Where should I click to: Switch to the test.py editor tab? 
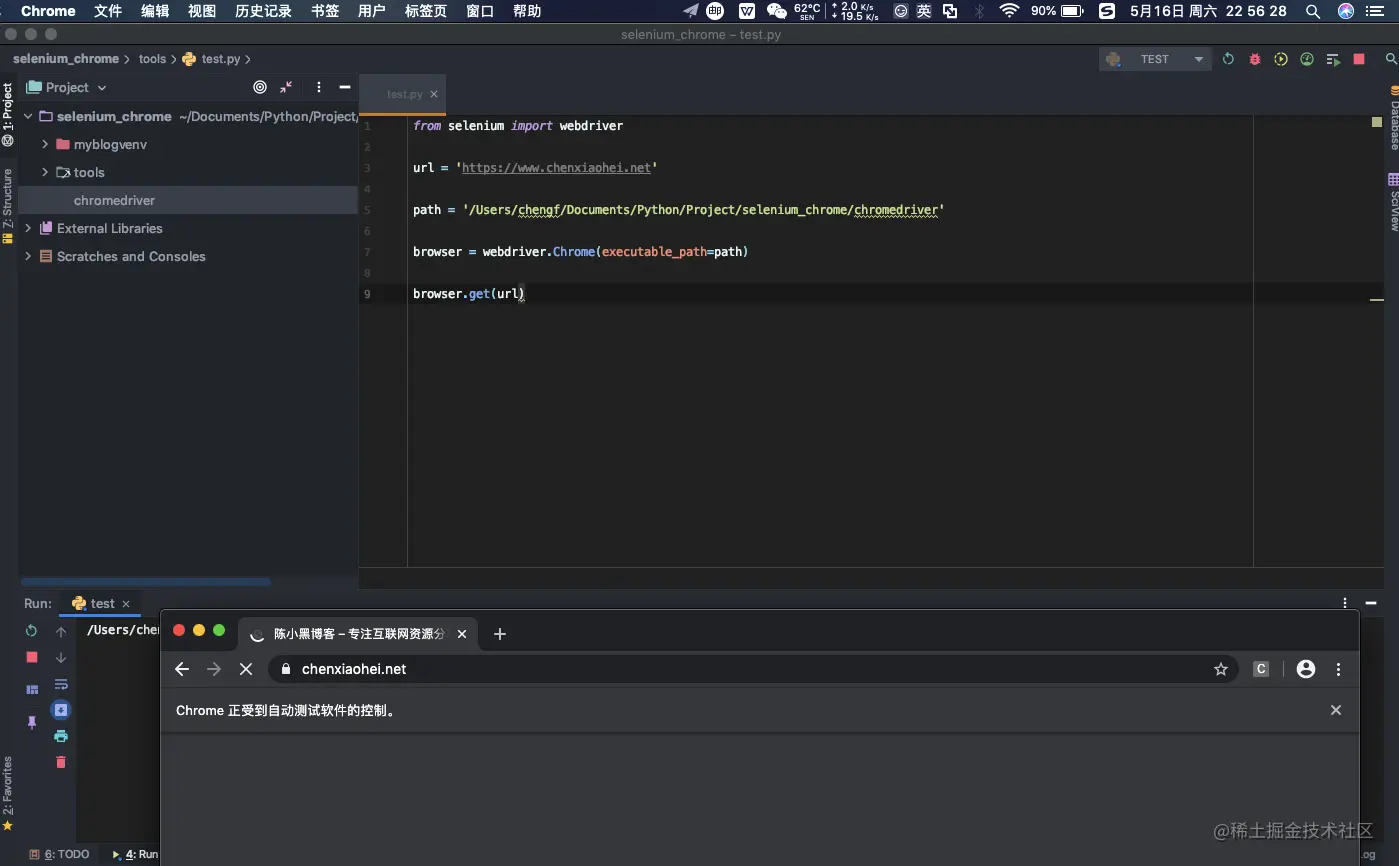click(404, 94)
